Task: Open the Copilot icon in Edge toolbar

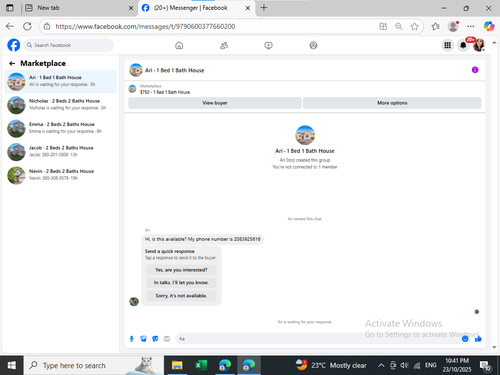Action: [x=489, y=26]
